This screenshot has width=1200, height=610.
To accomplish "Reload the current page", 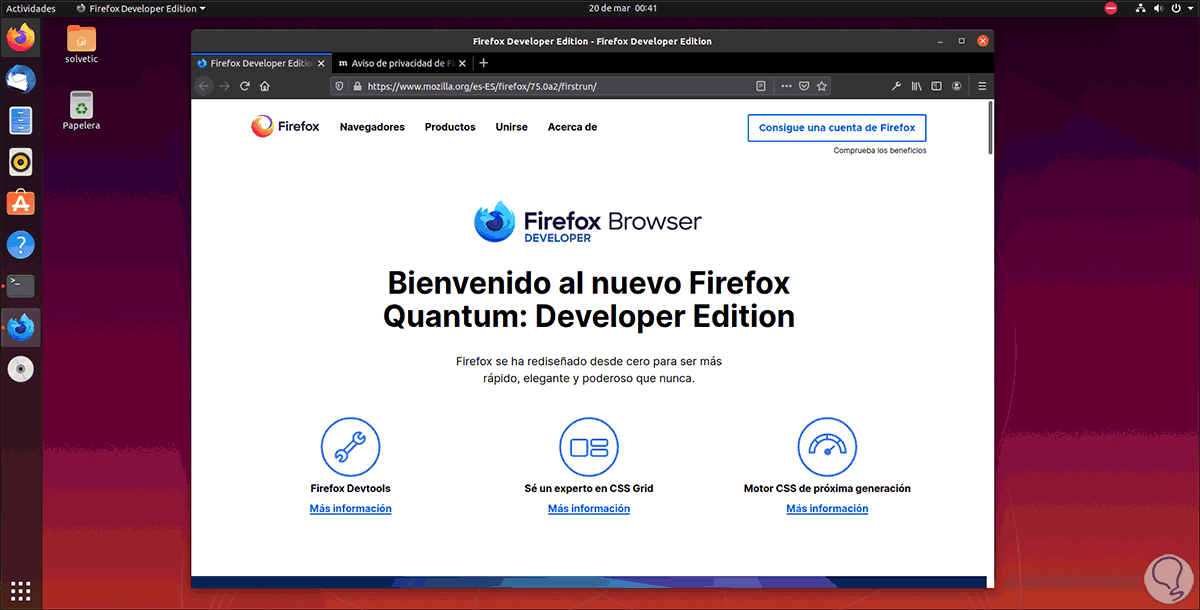I will click(x=245, y=86).
